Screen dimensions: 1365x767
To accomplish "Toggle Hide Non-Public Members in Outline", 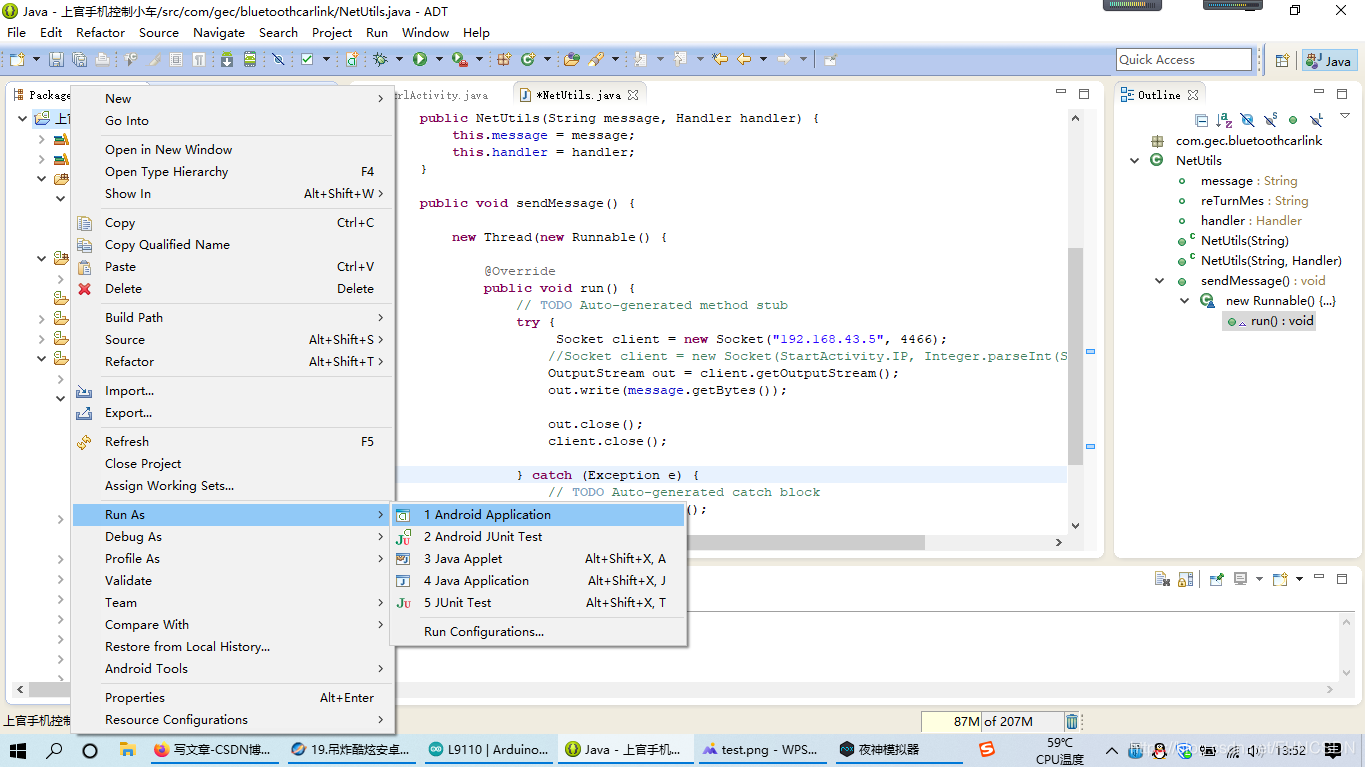I will (x=1293, y=120).
